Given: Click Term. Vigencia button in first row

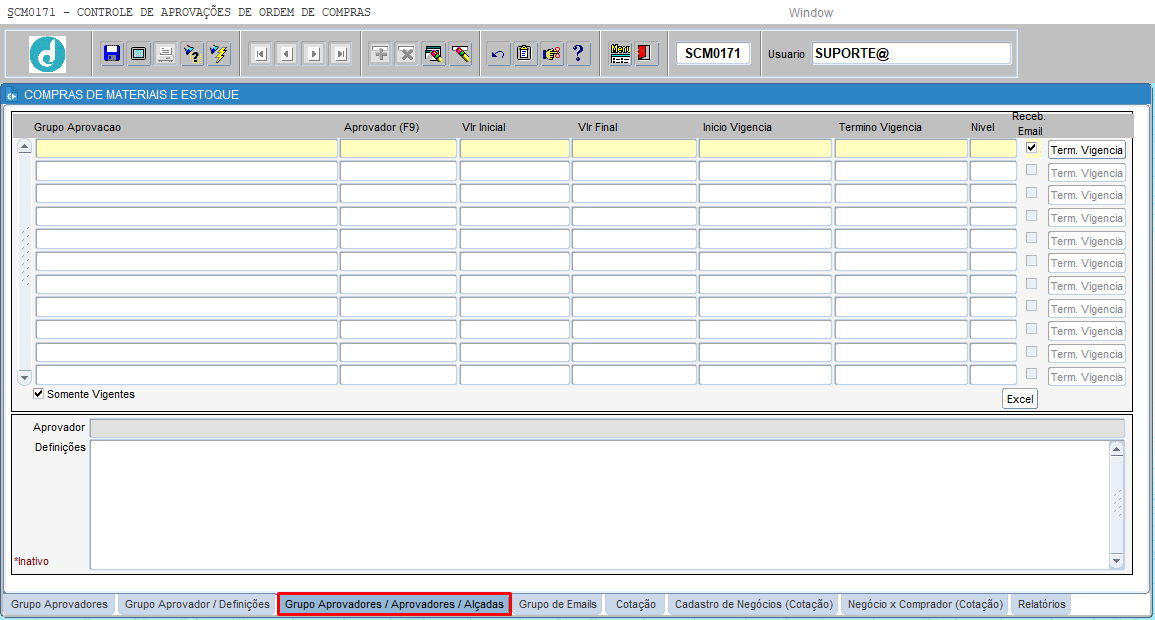Looking at the screenshot, I should coord(1086,150).
